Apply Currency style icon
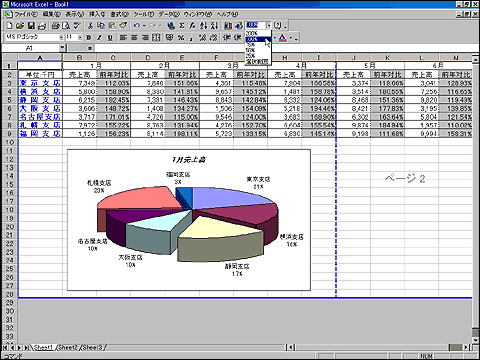 pyautogui.click(x=169, y=38)
